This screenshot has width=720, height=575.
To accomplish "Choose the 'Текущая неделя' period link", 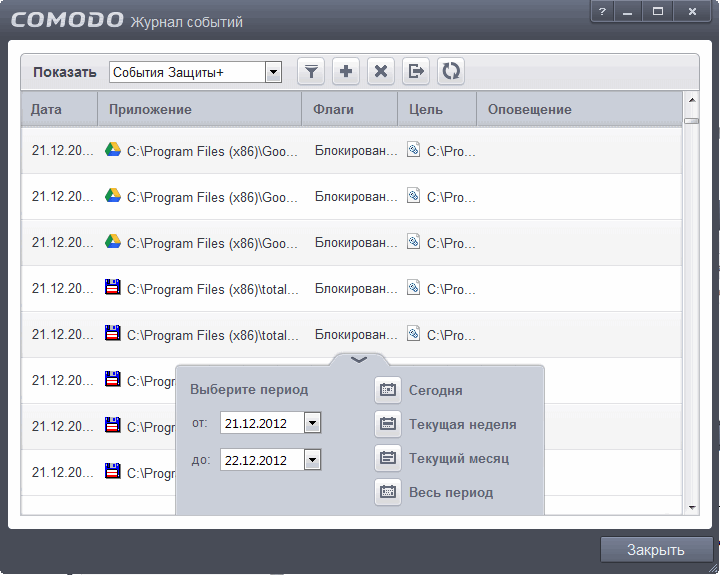I will tap(462, 424).
